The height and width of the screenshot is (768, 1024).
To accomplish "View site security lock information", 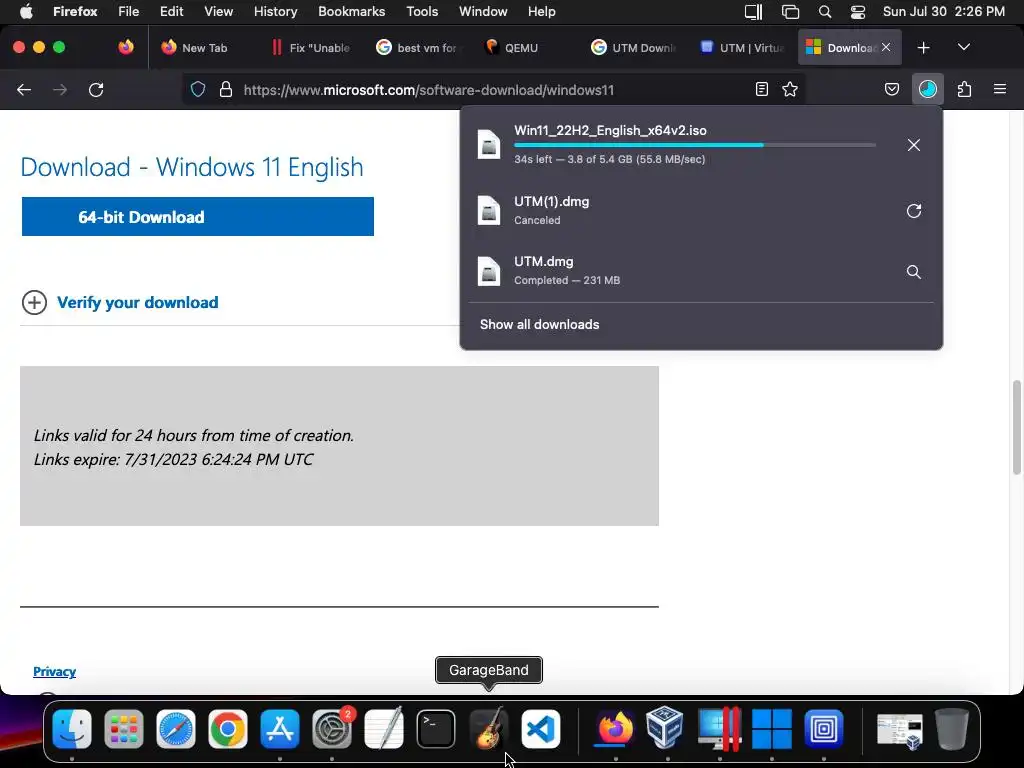I will (x=226, y=89).
